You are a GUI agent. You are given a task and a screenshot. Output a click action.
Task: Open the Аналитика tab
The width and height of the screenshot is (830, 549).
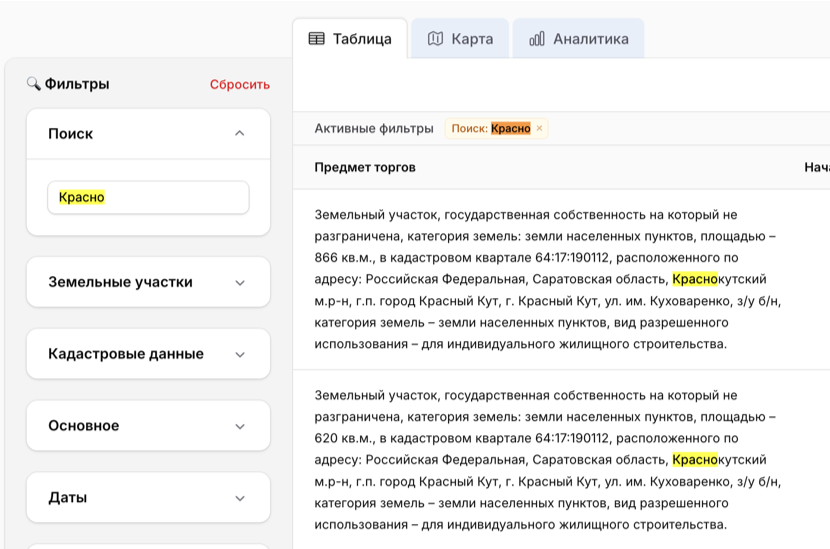coord(579,39)
